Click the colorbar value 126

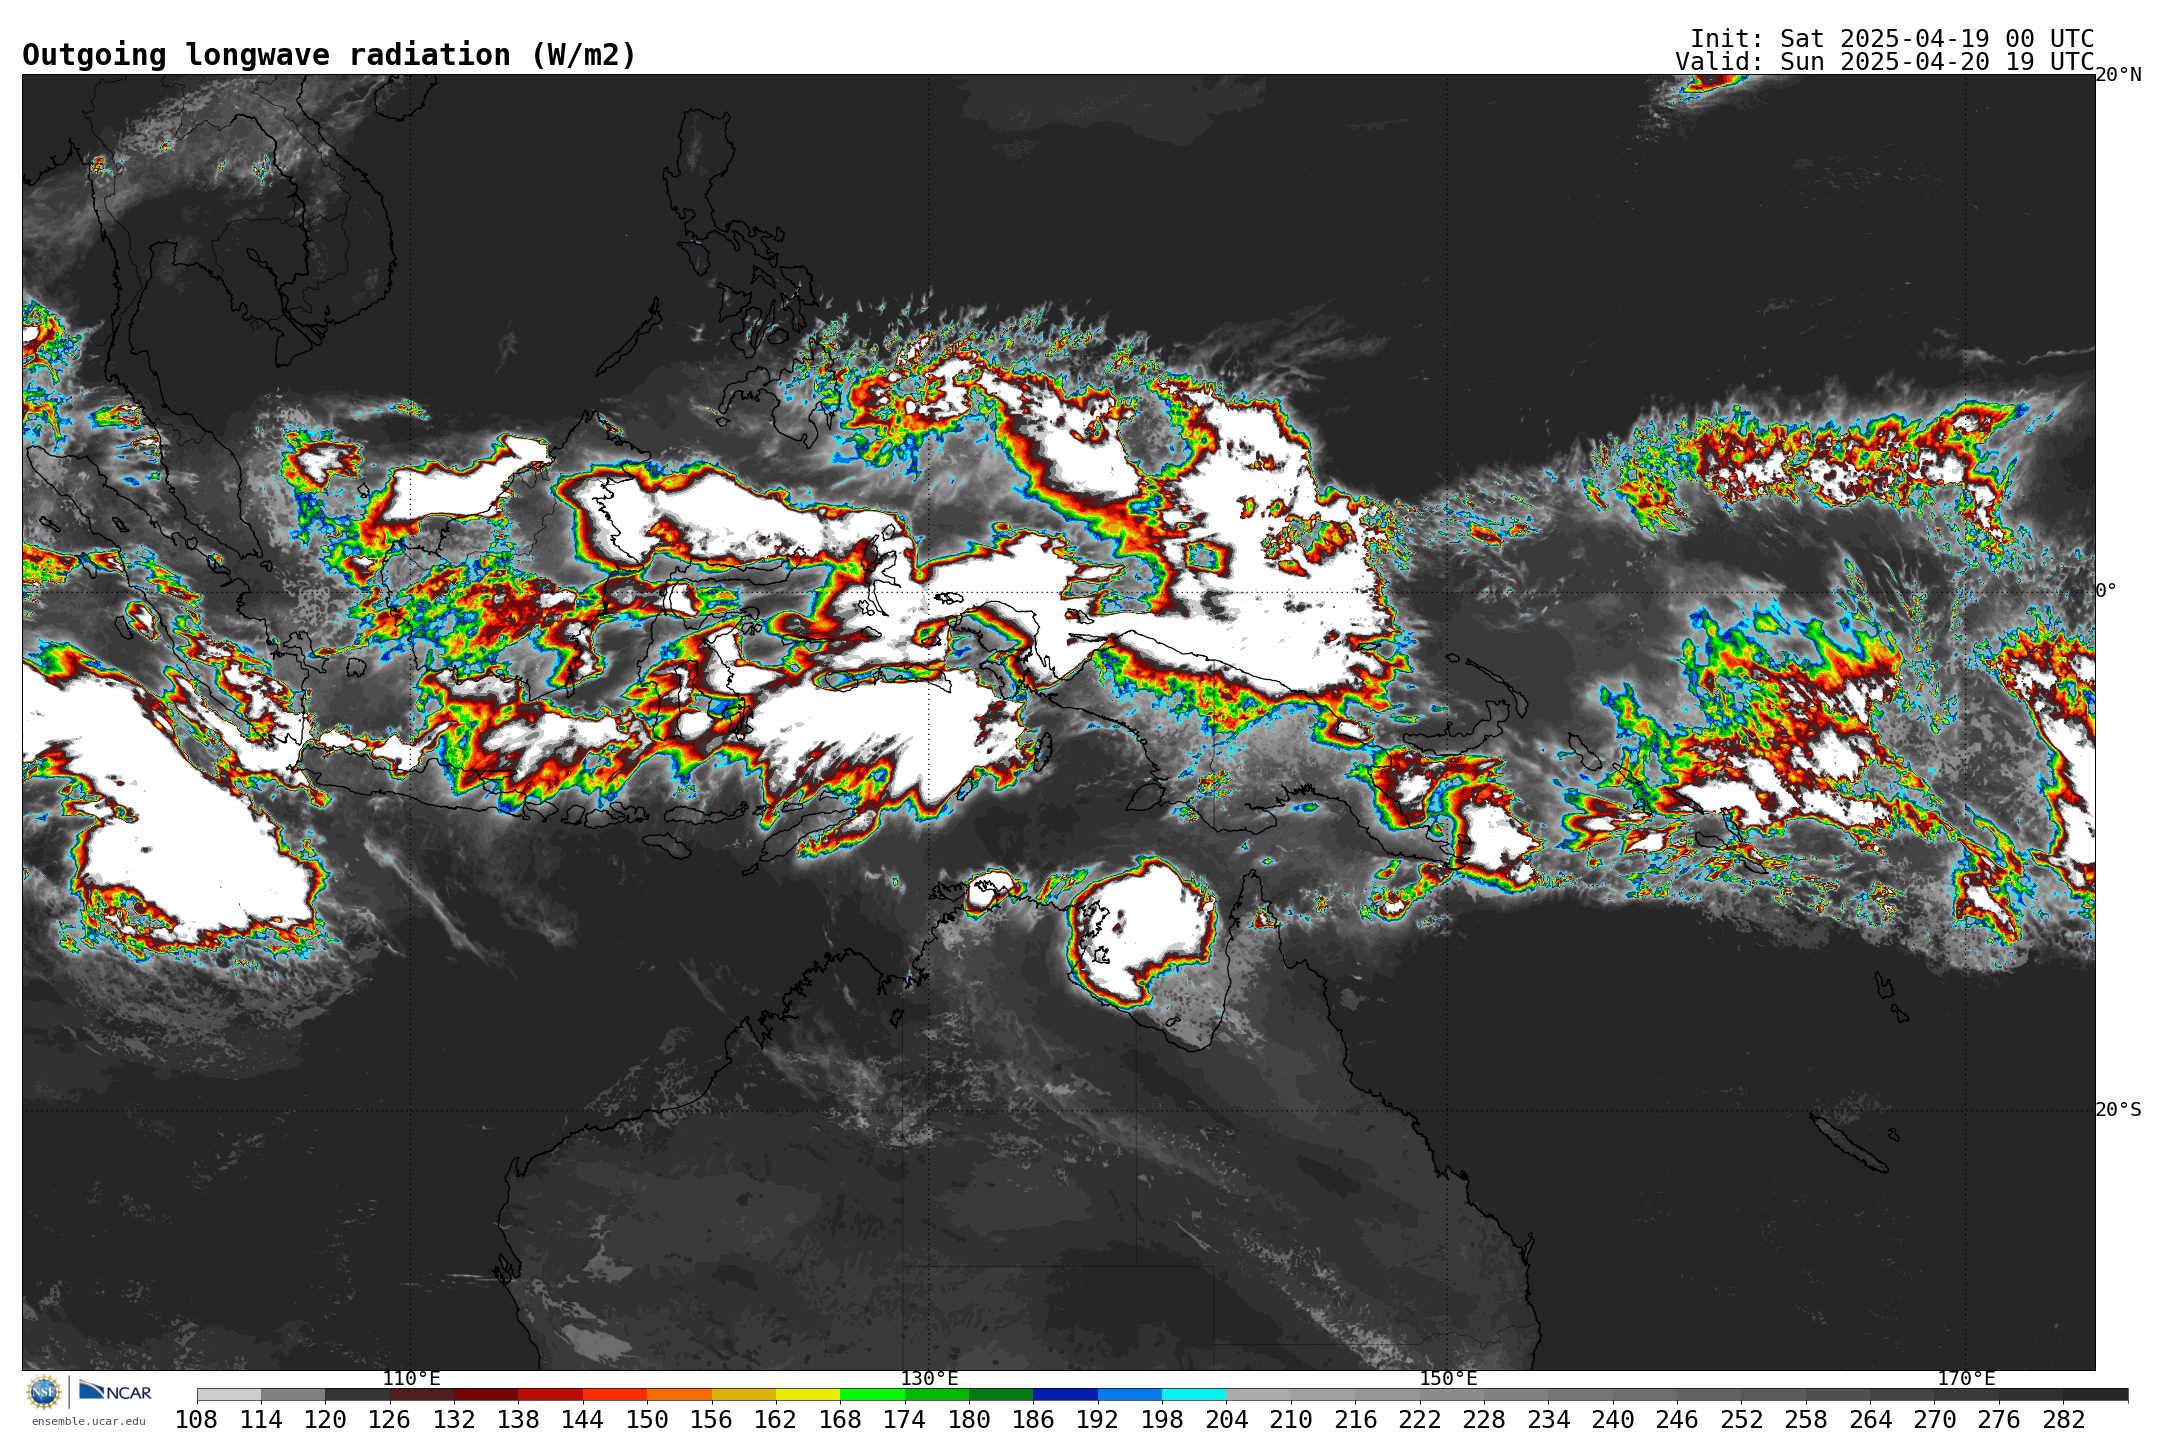389,1419
